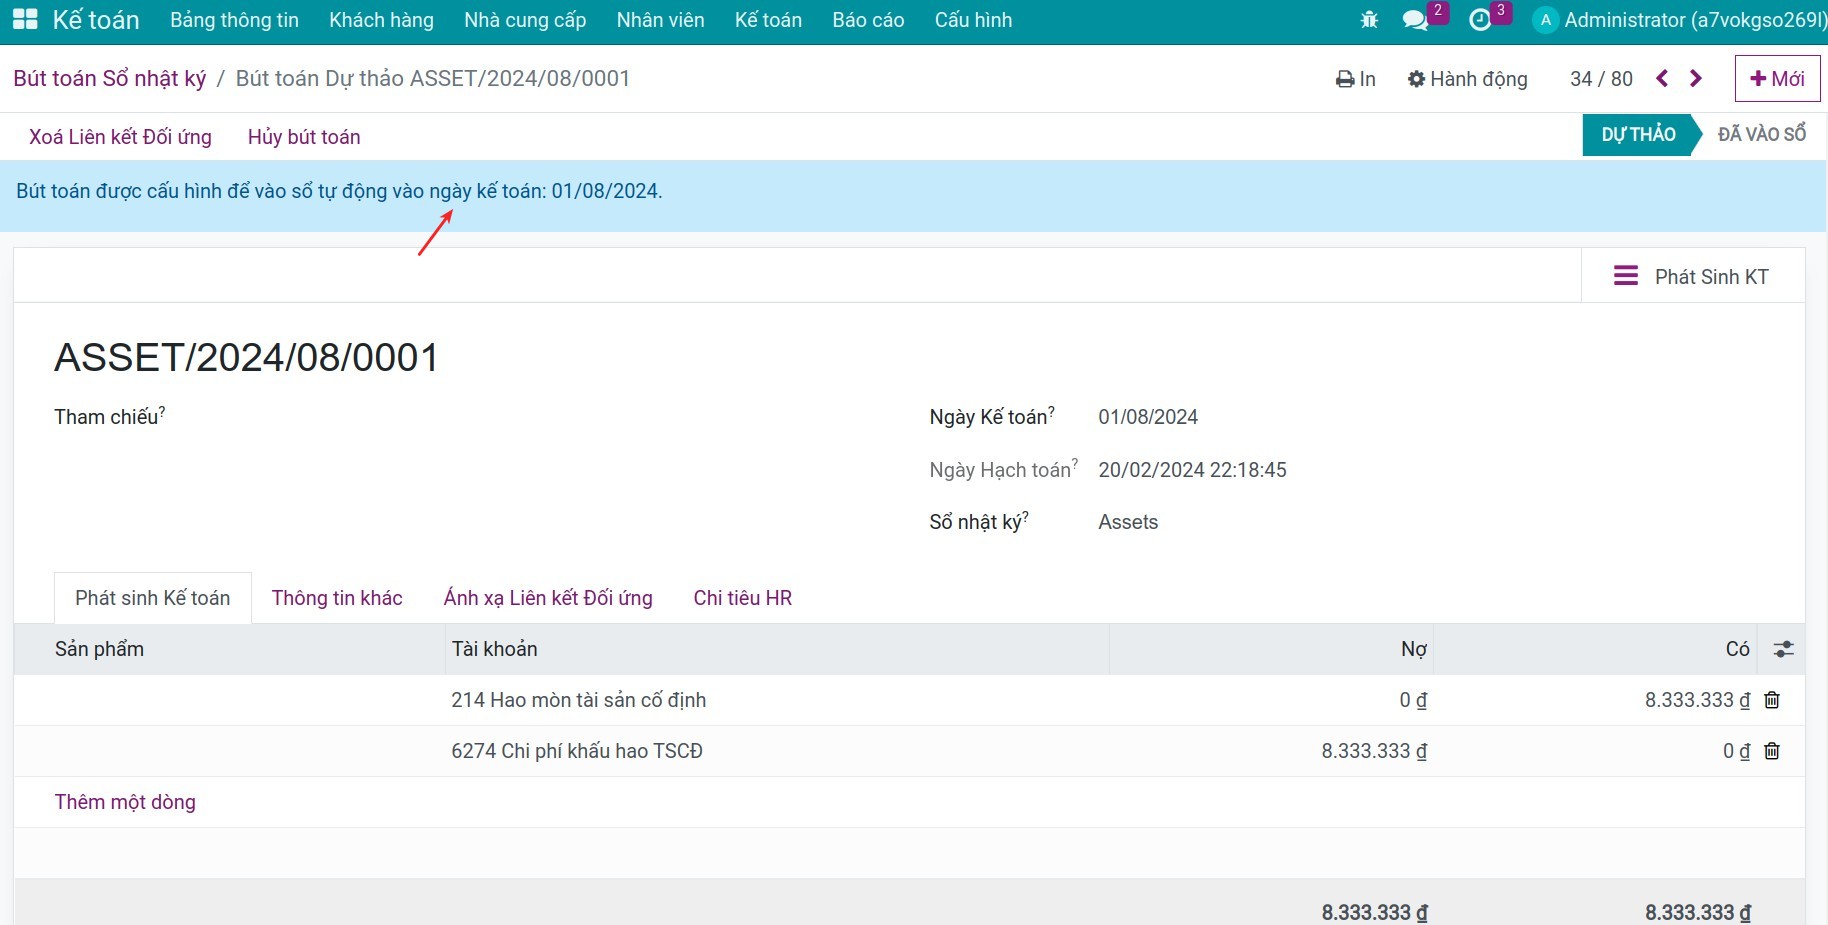Delete the 6274 Chi phí khấu hao line
This screenshot has width=1828, height=925.
1772,751
